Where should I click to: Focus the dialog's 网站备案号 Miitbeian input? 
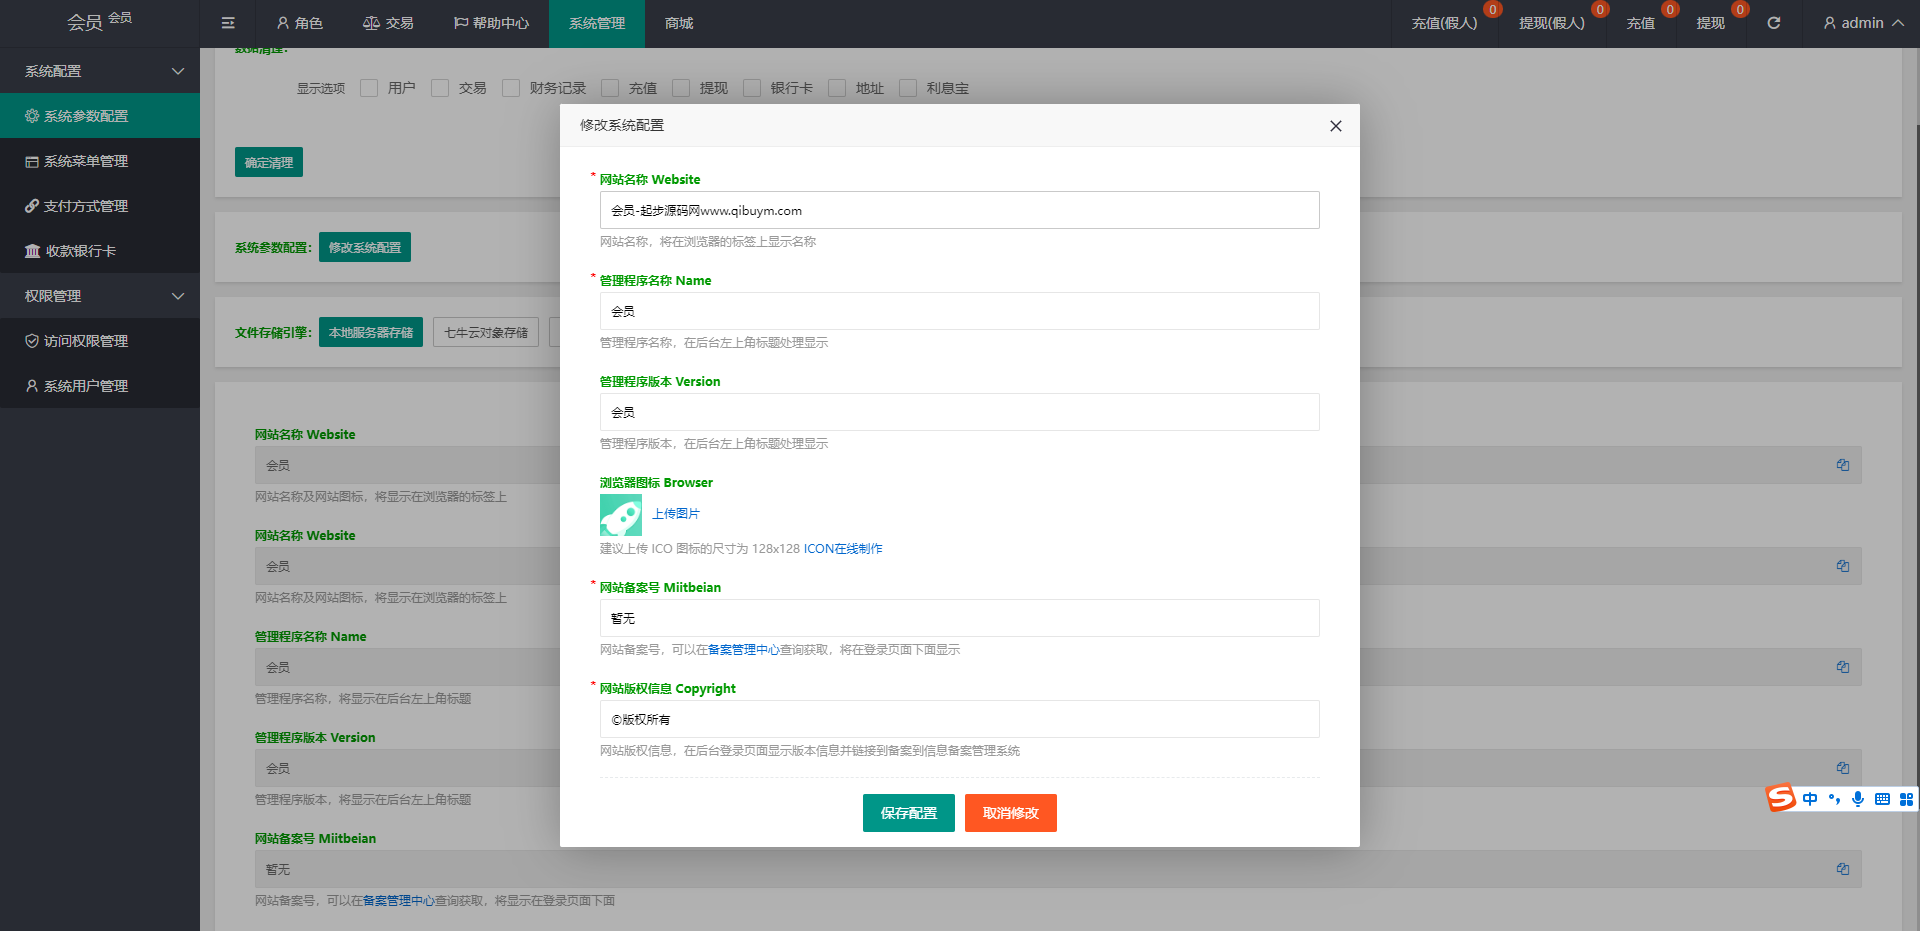(x=960, y=618)
